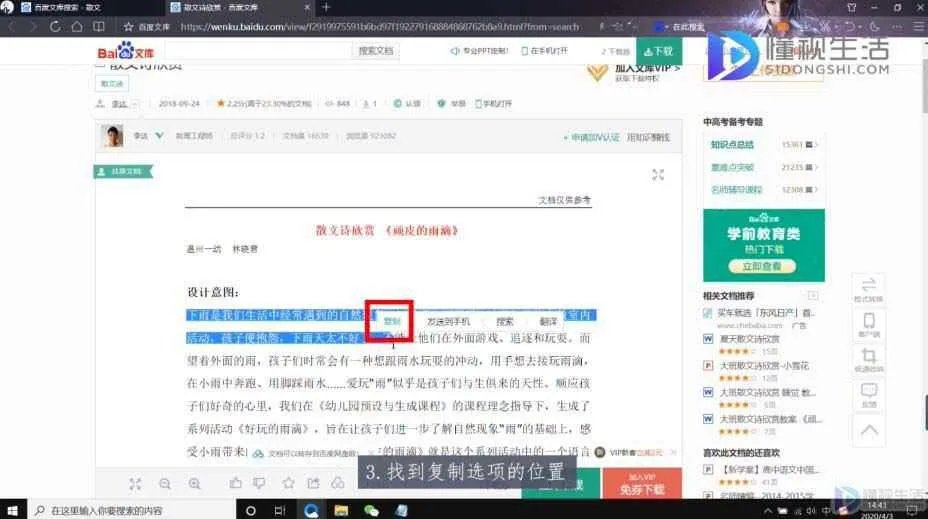Open the 买车就选「东风日产」ad link

click(766, 313)
